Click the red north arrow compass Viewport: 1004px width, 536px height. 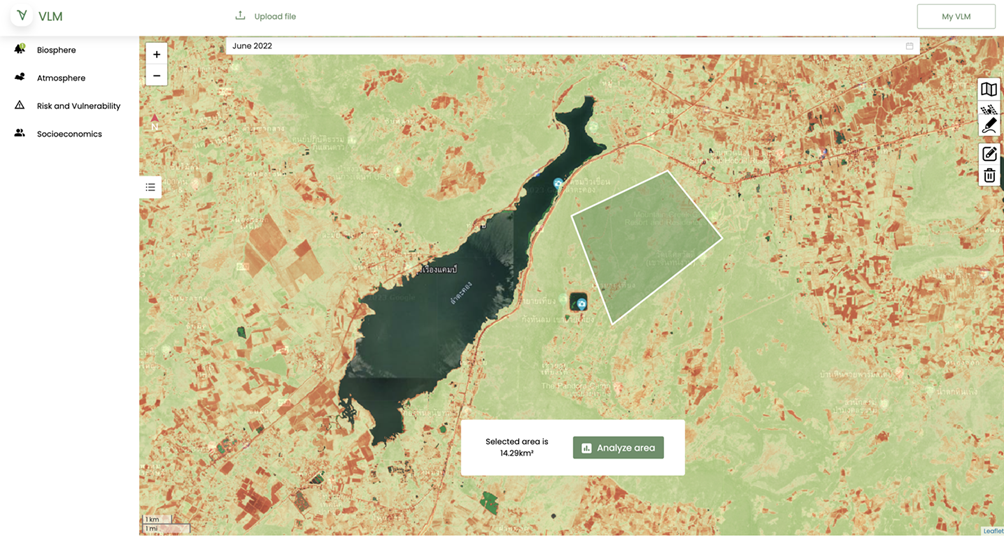[x=154, y=122]
